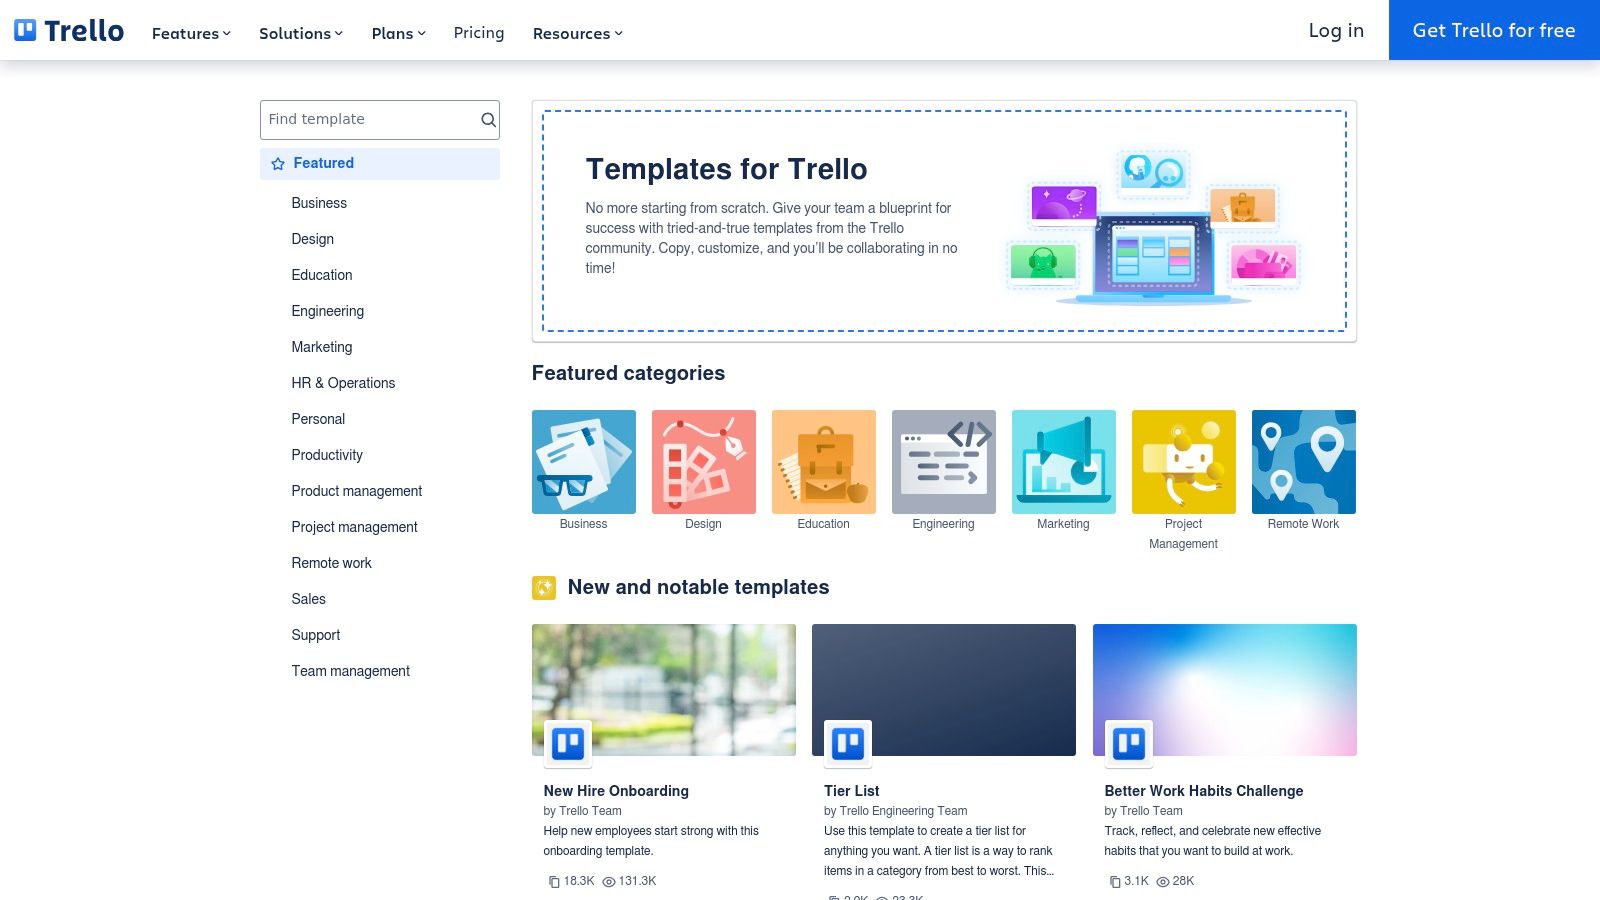Select Design in the sidebar

pyautogui.click(x=313, y=239)
